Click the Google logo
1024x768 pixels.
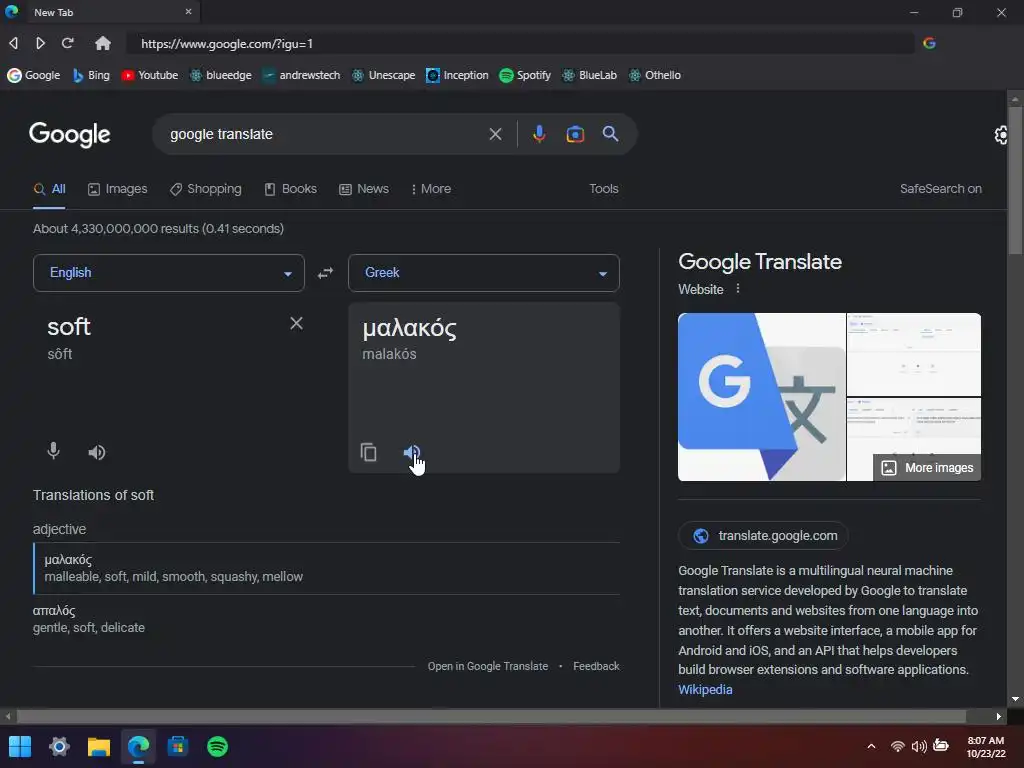[69, 135]
